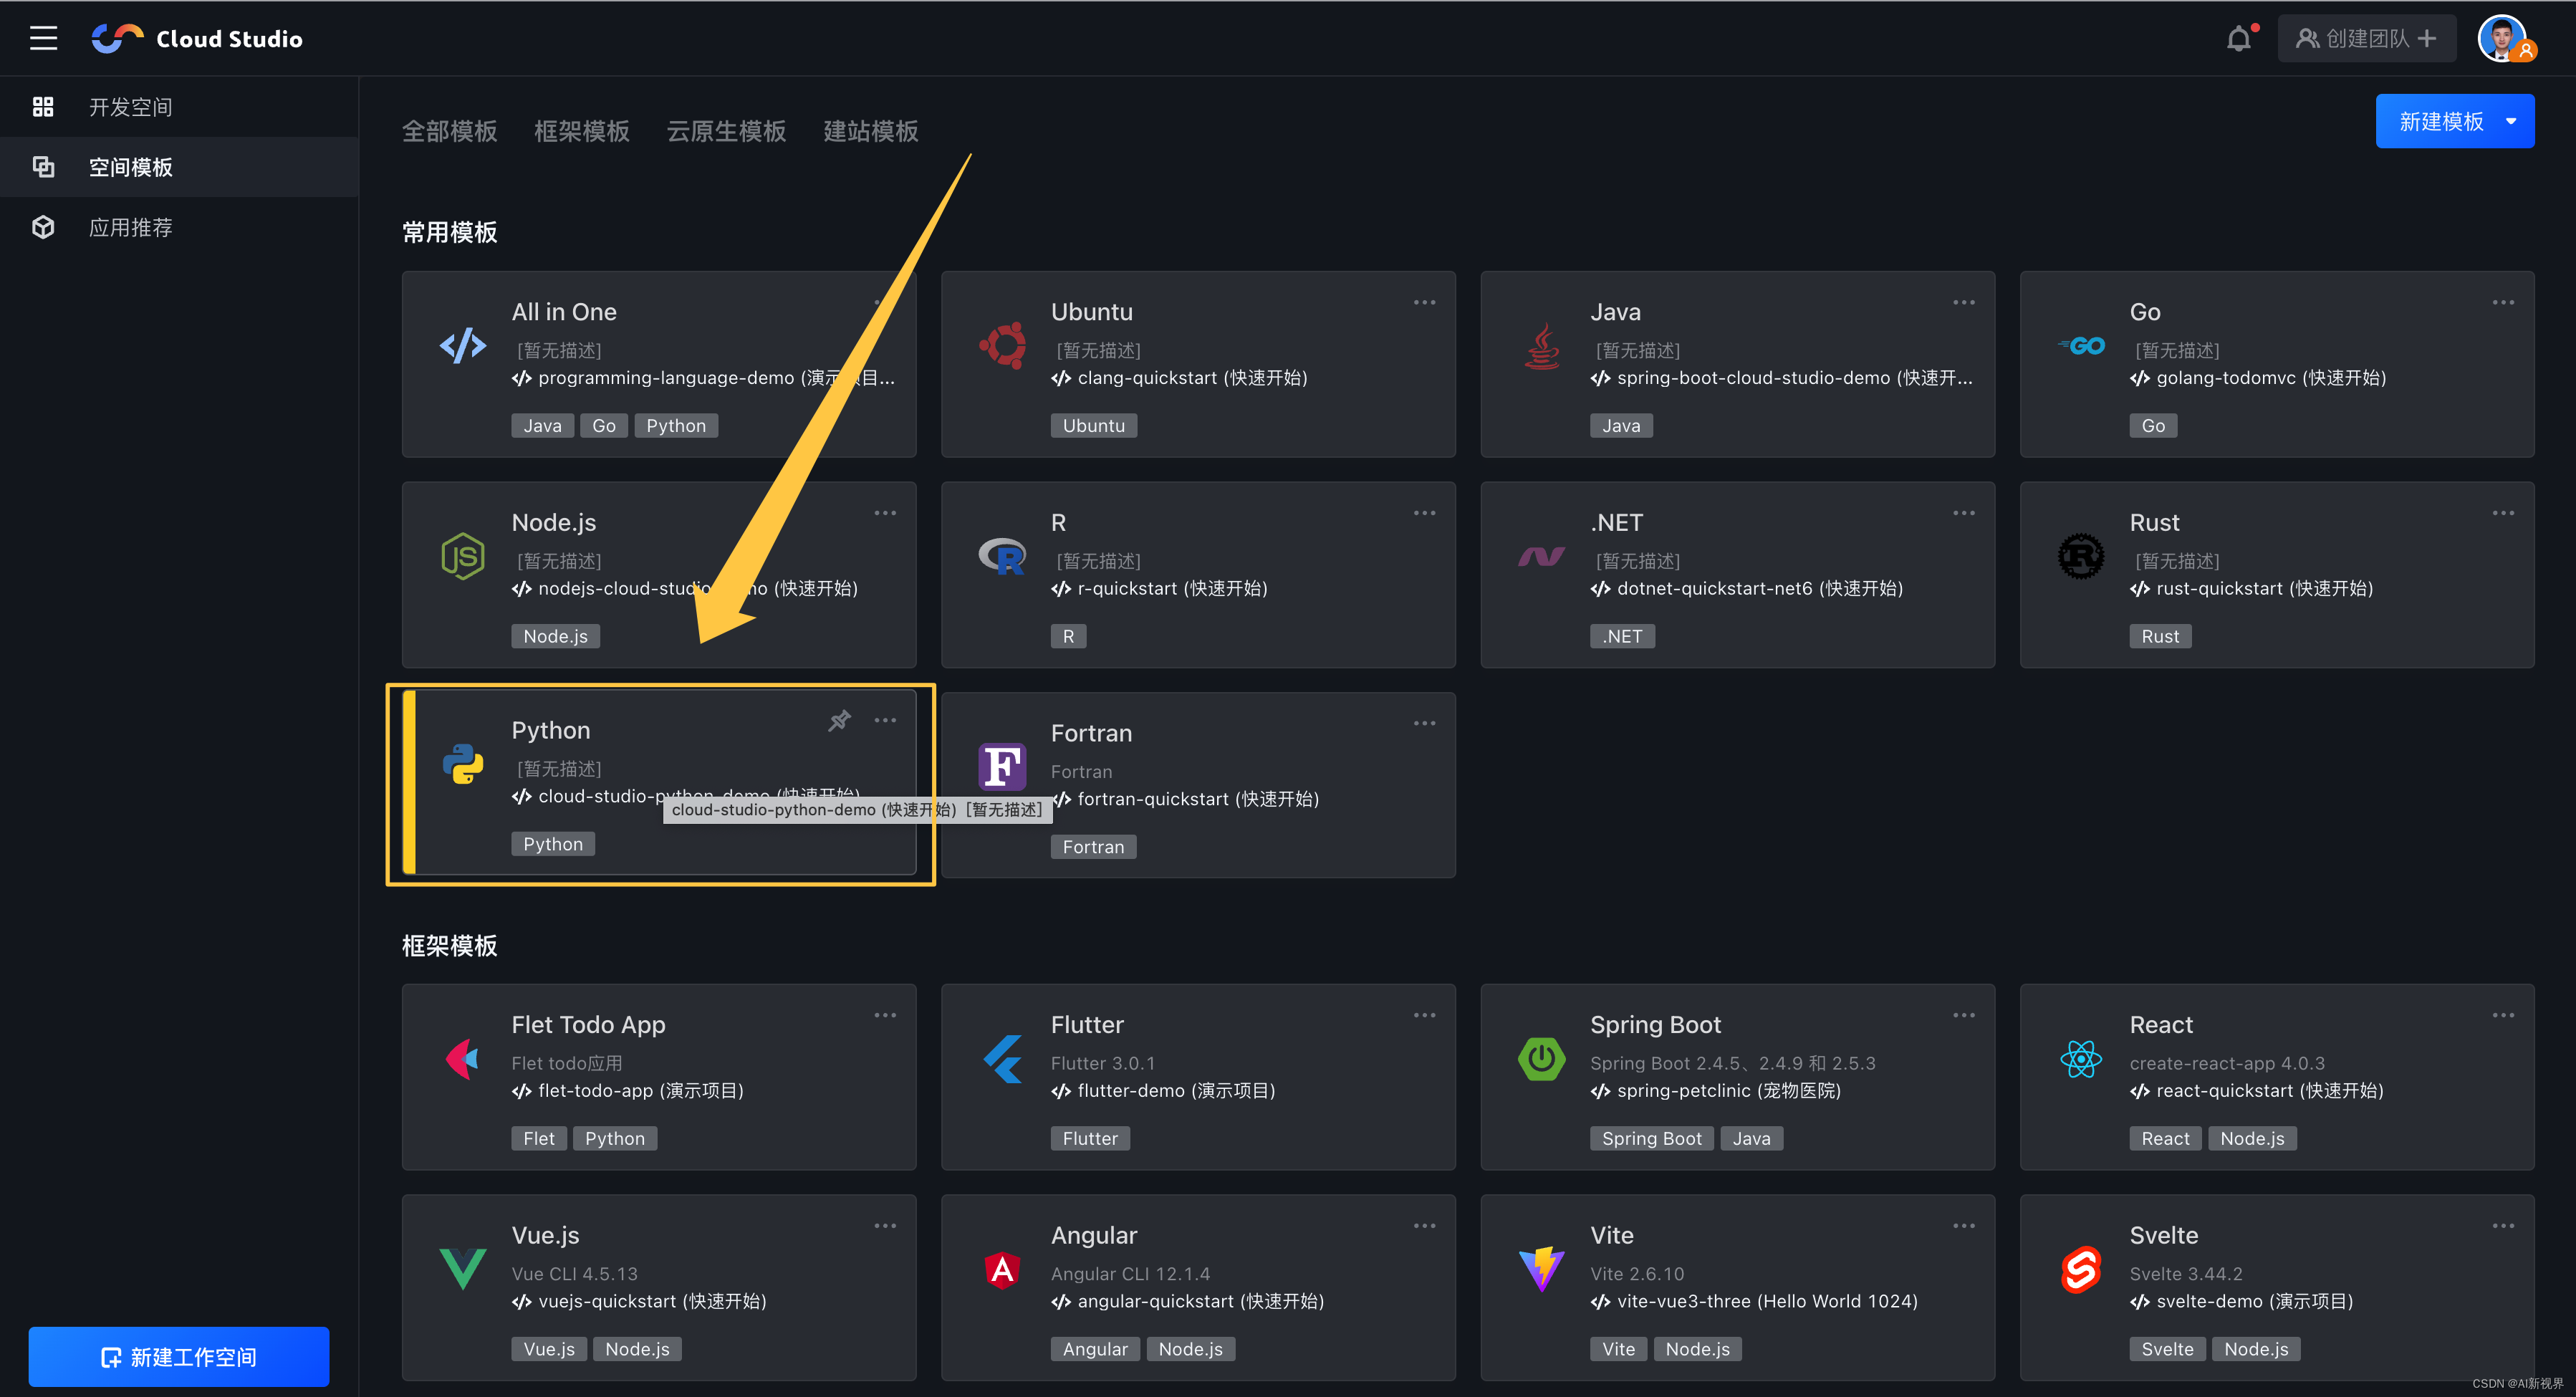Expand the 新建模板 dropdown arrow
The height and width of the screenshot is (1397, 2576).
coord(2511,121)
